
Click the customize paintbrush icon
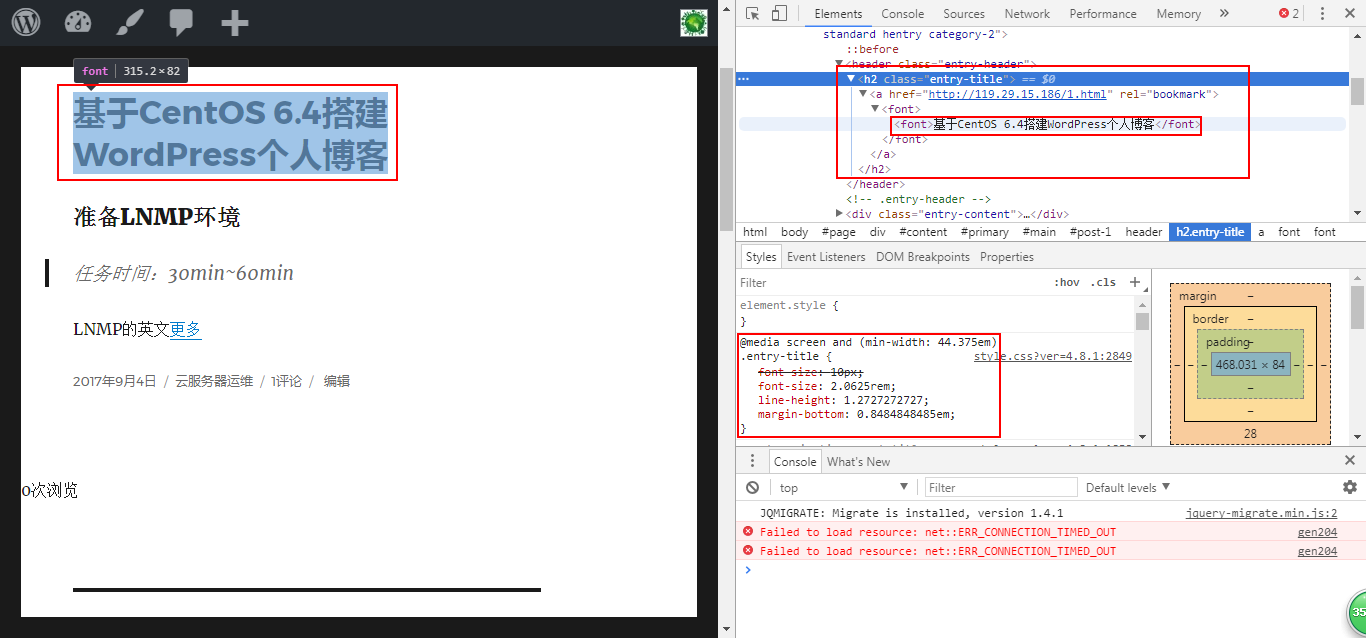click(130, 22)
